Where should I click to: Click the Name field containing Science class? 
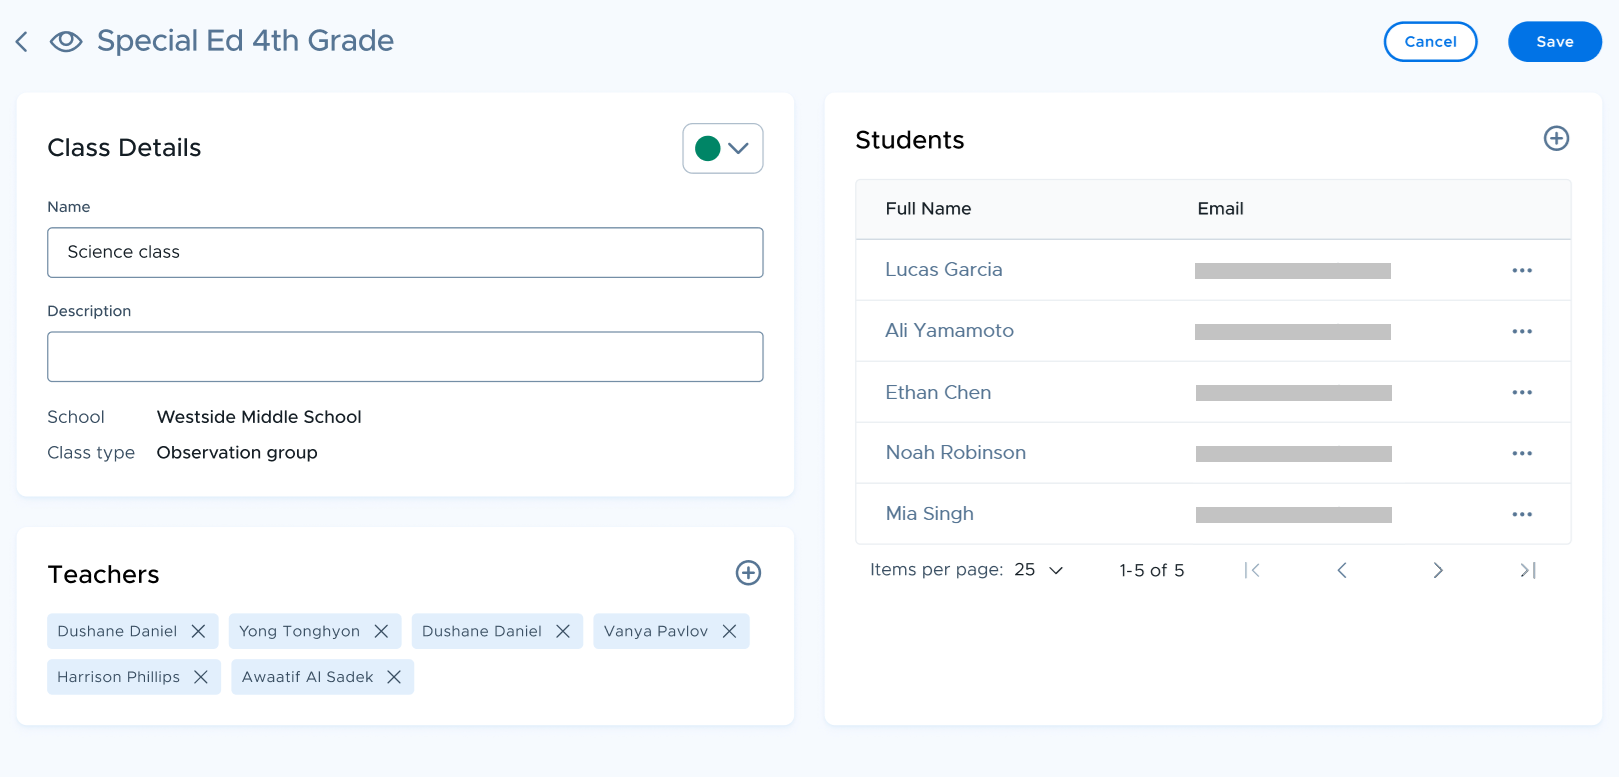405,252
